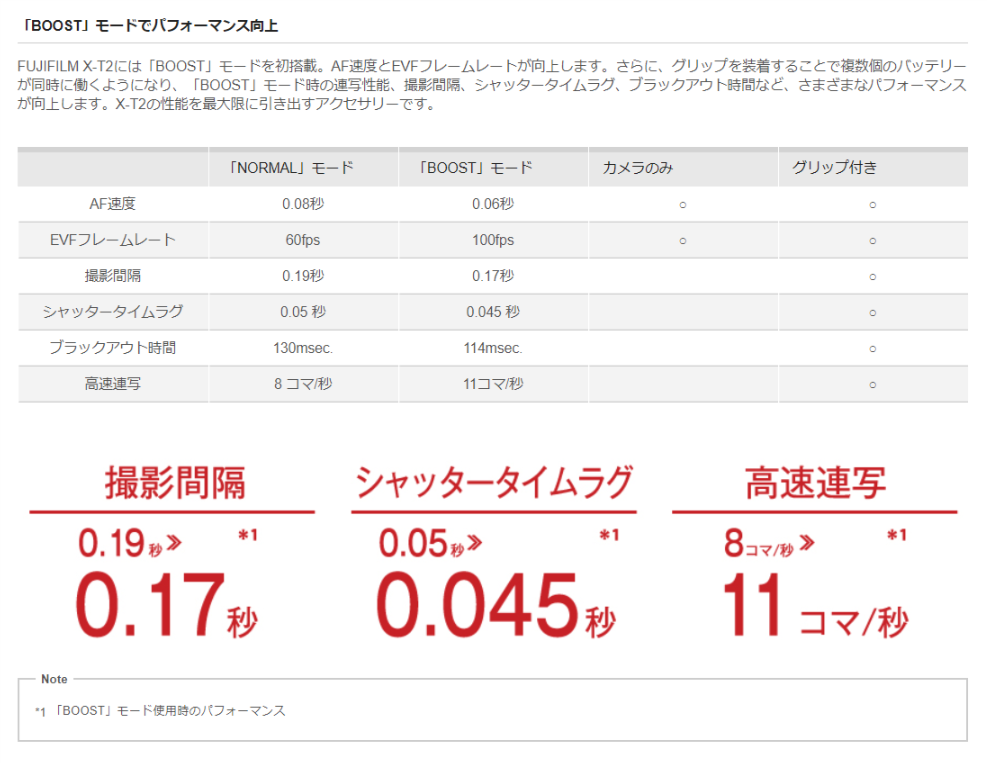Click the 0.06秒 cell
Viewport: 987px width, 763px height.
[493, 204]
